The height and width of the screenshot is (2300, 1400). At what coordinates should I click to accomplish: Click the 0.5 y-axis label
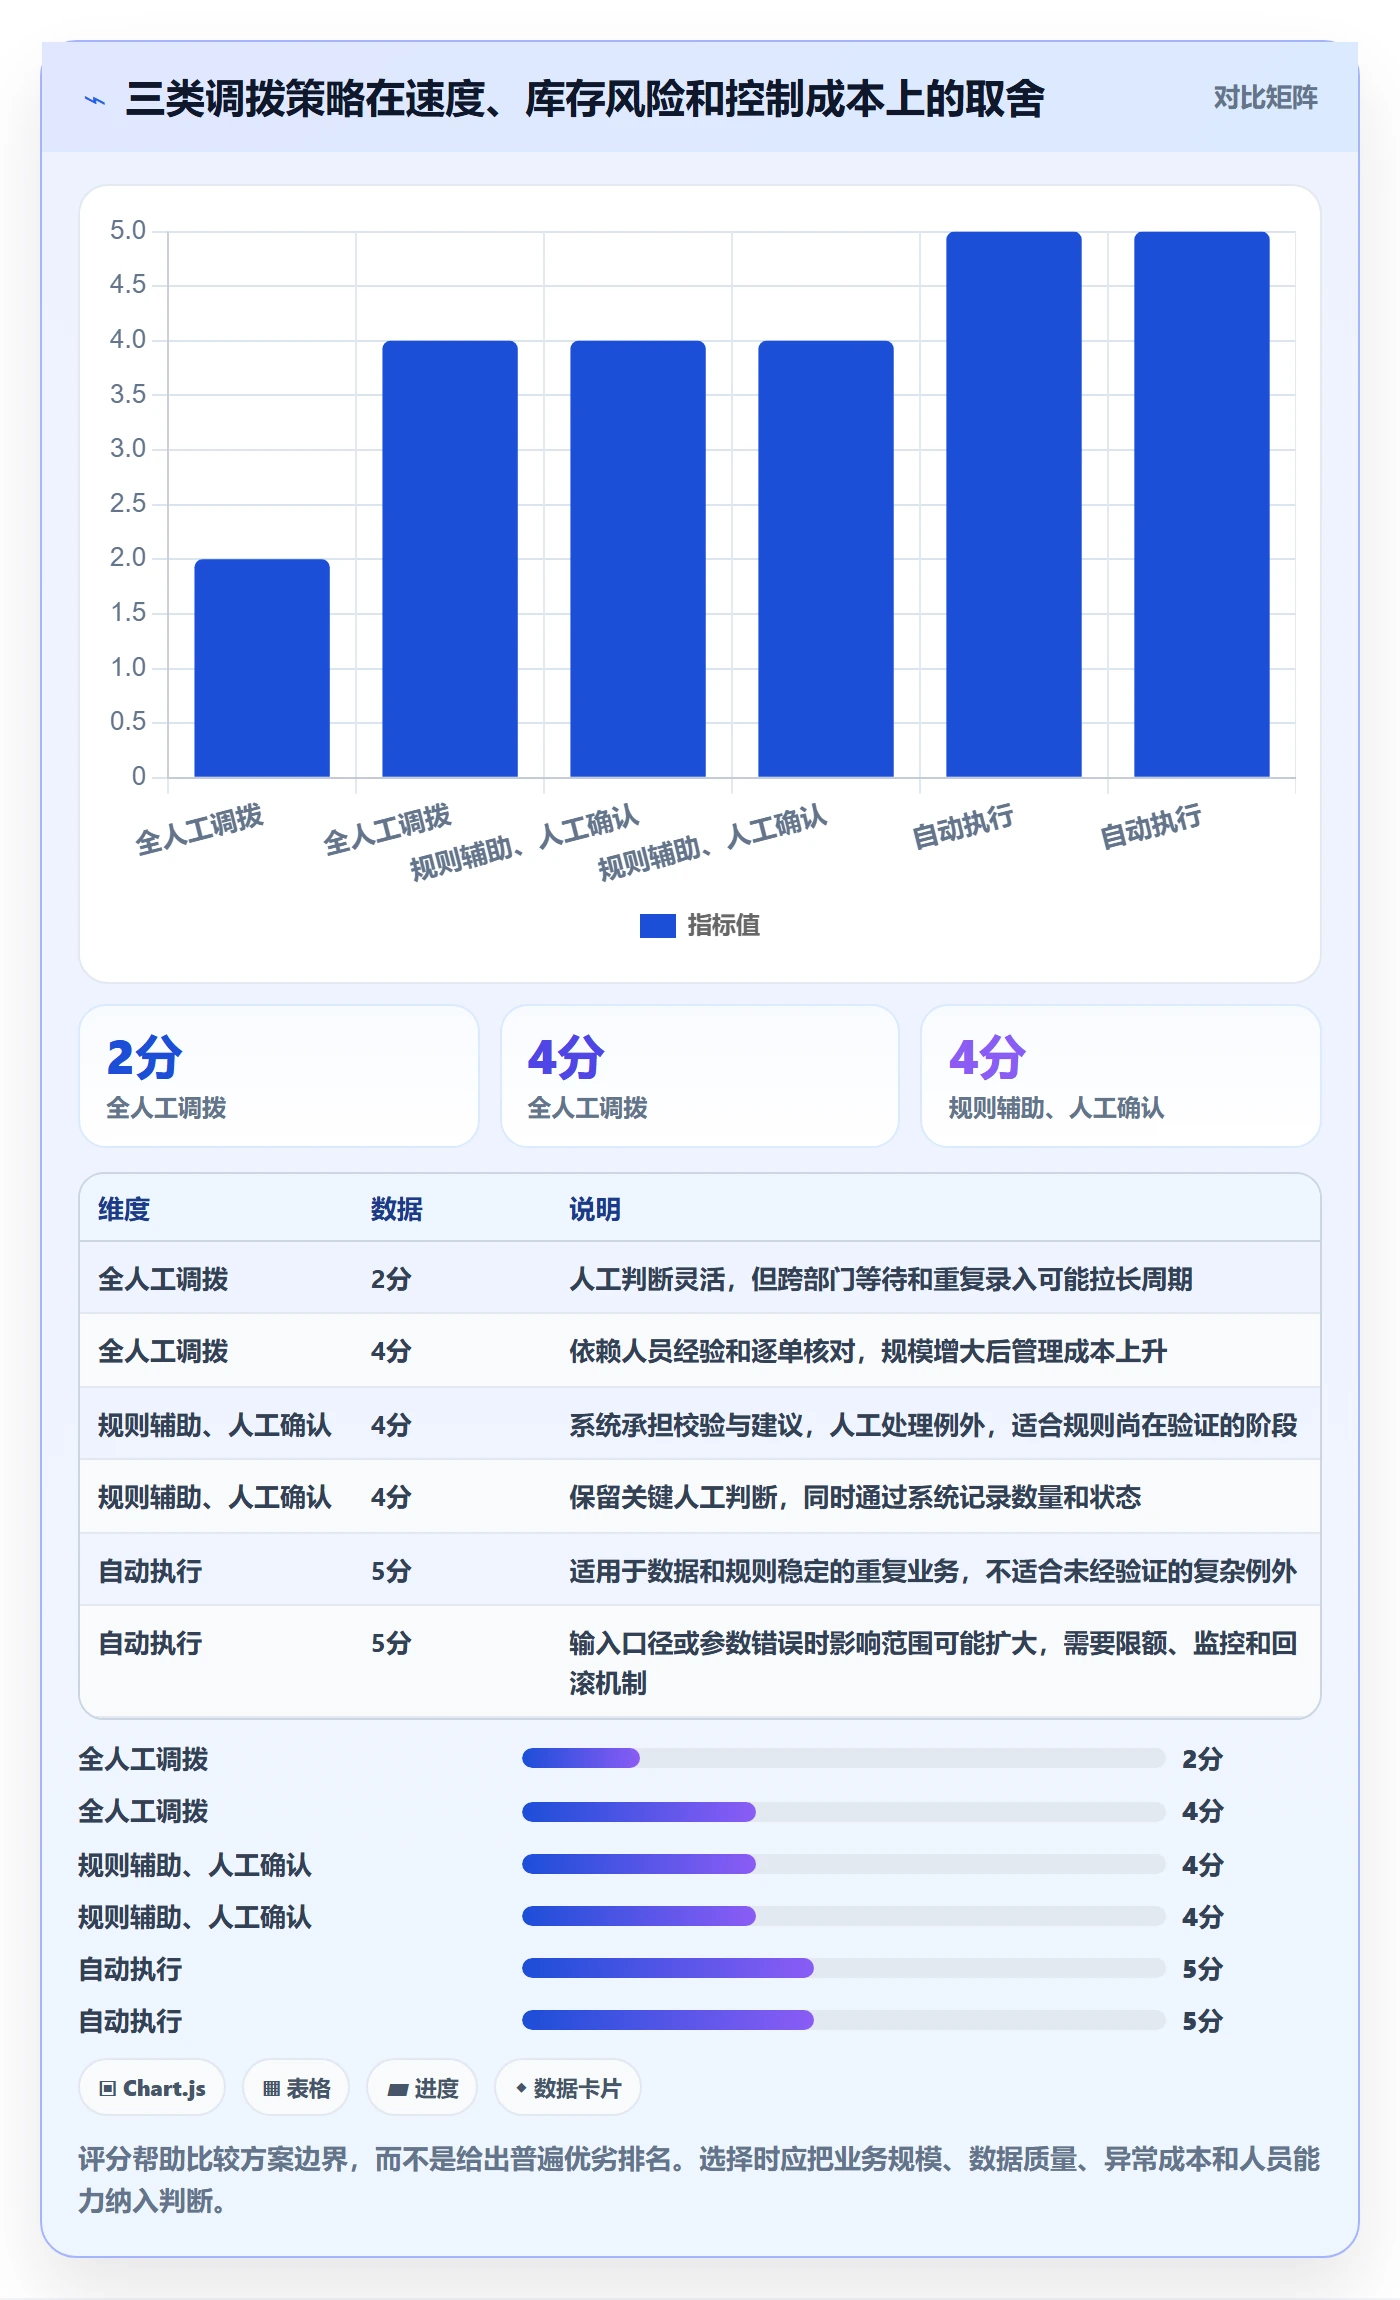[128, 721]
